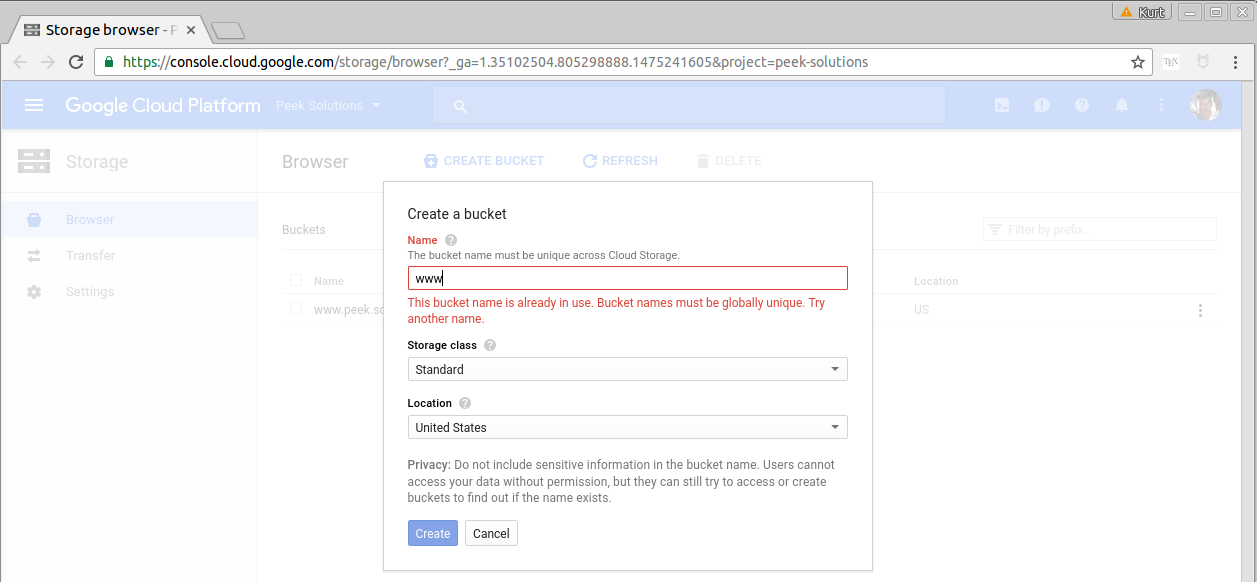Viewport: 1257px width, 582px height.
Task: Tick the select-all buckets checkbox
Action: pos(296,280)
